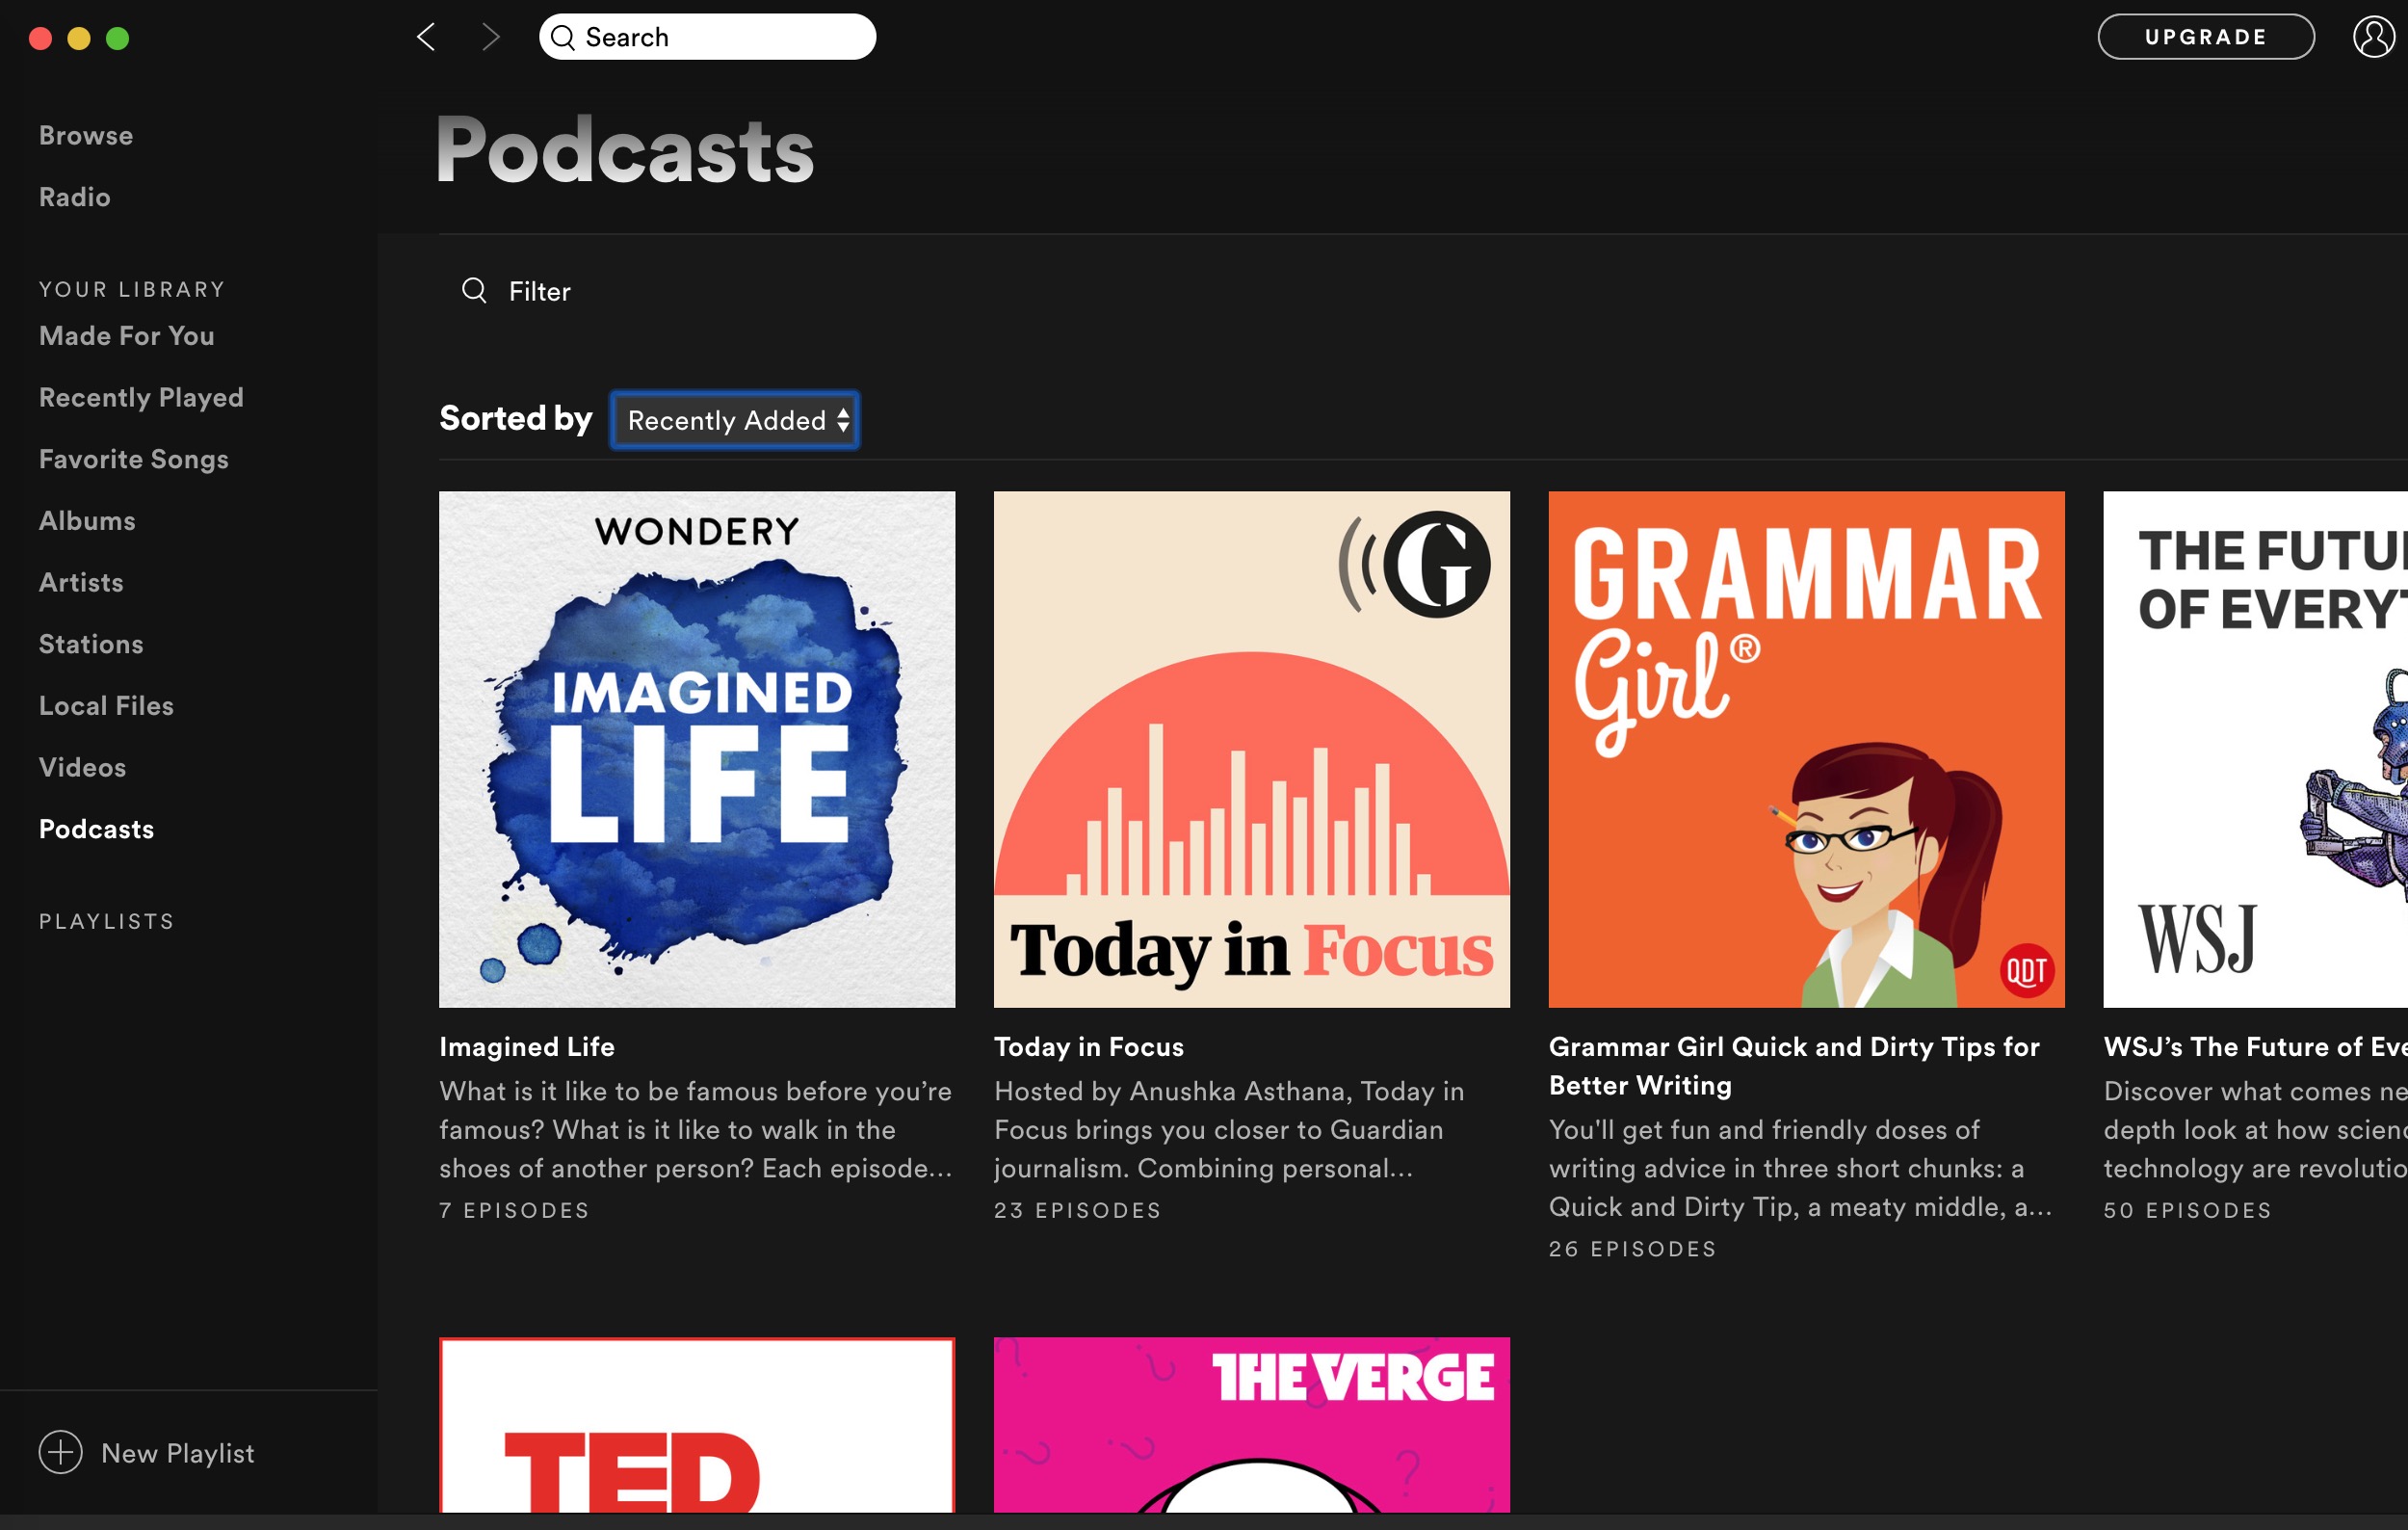
Task: Click the magnifier icon in the Search bar
Action: click(563, 37)
